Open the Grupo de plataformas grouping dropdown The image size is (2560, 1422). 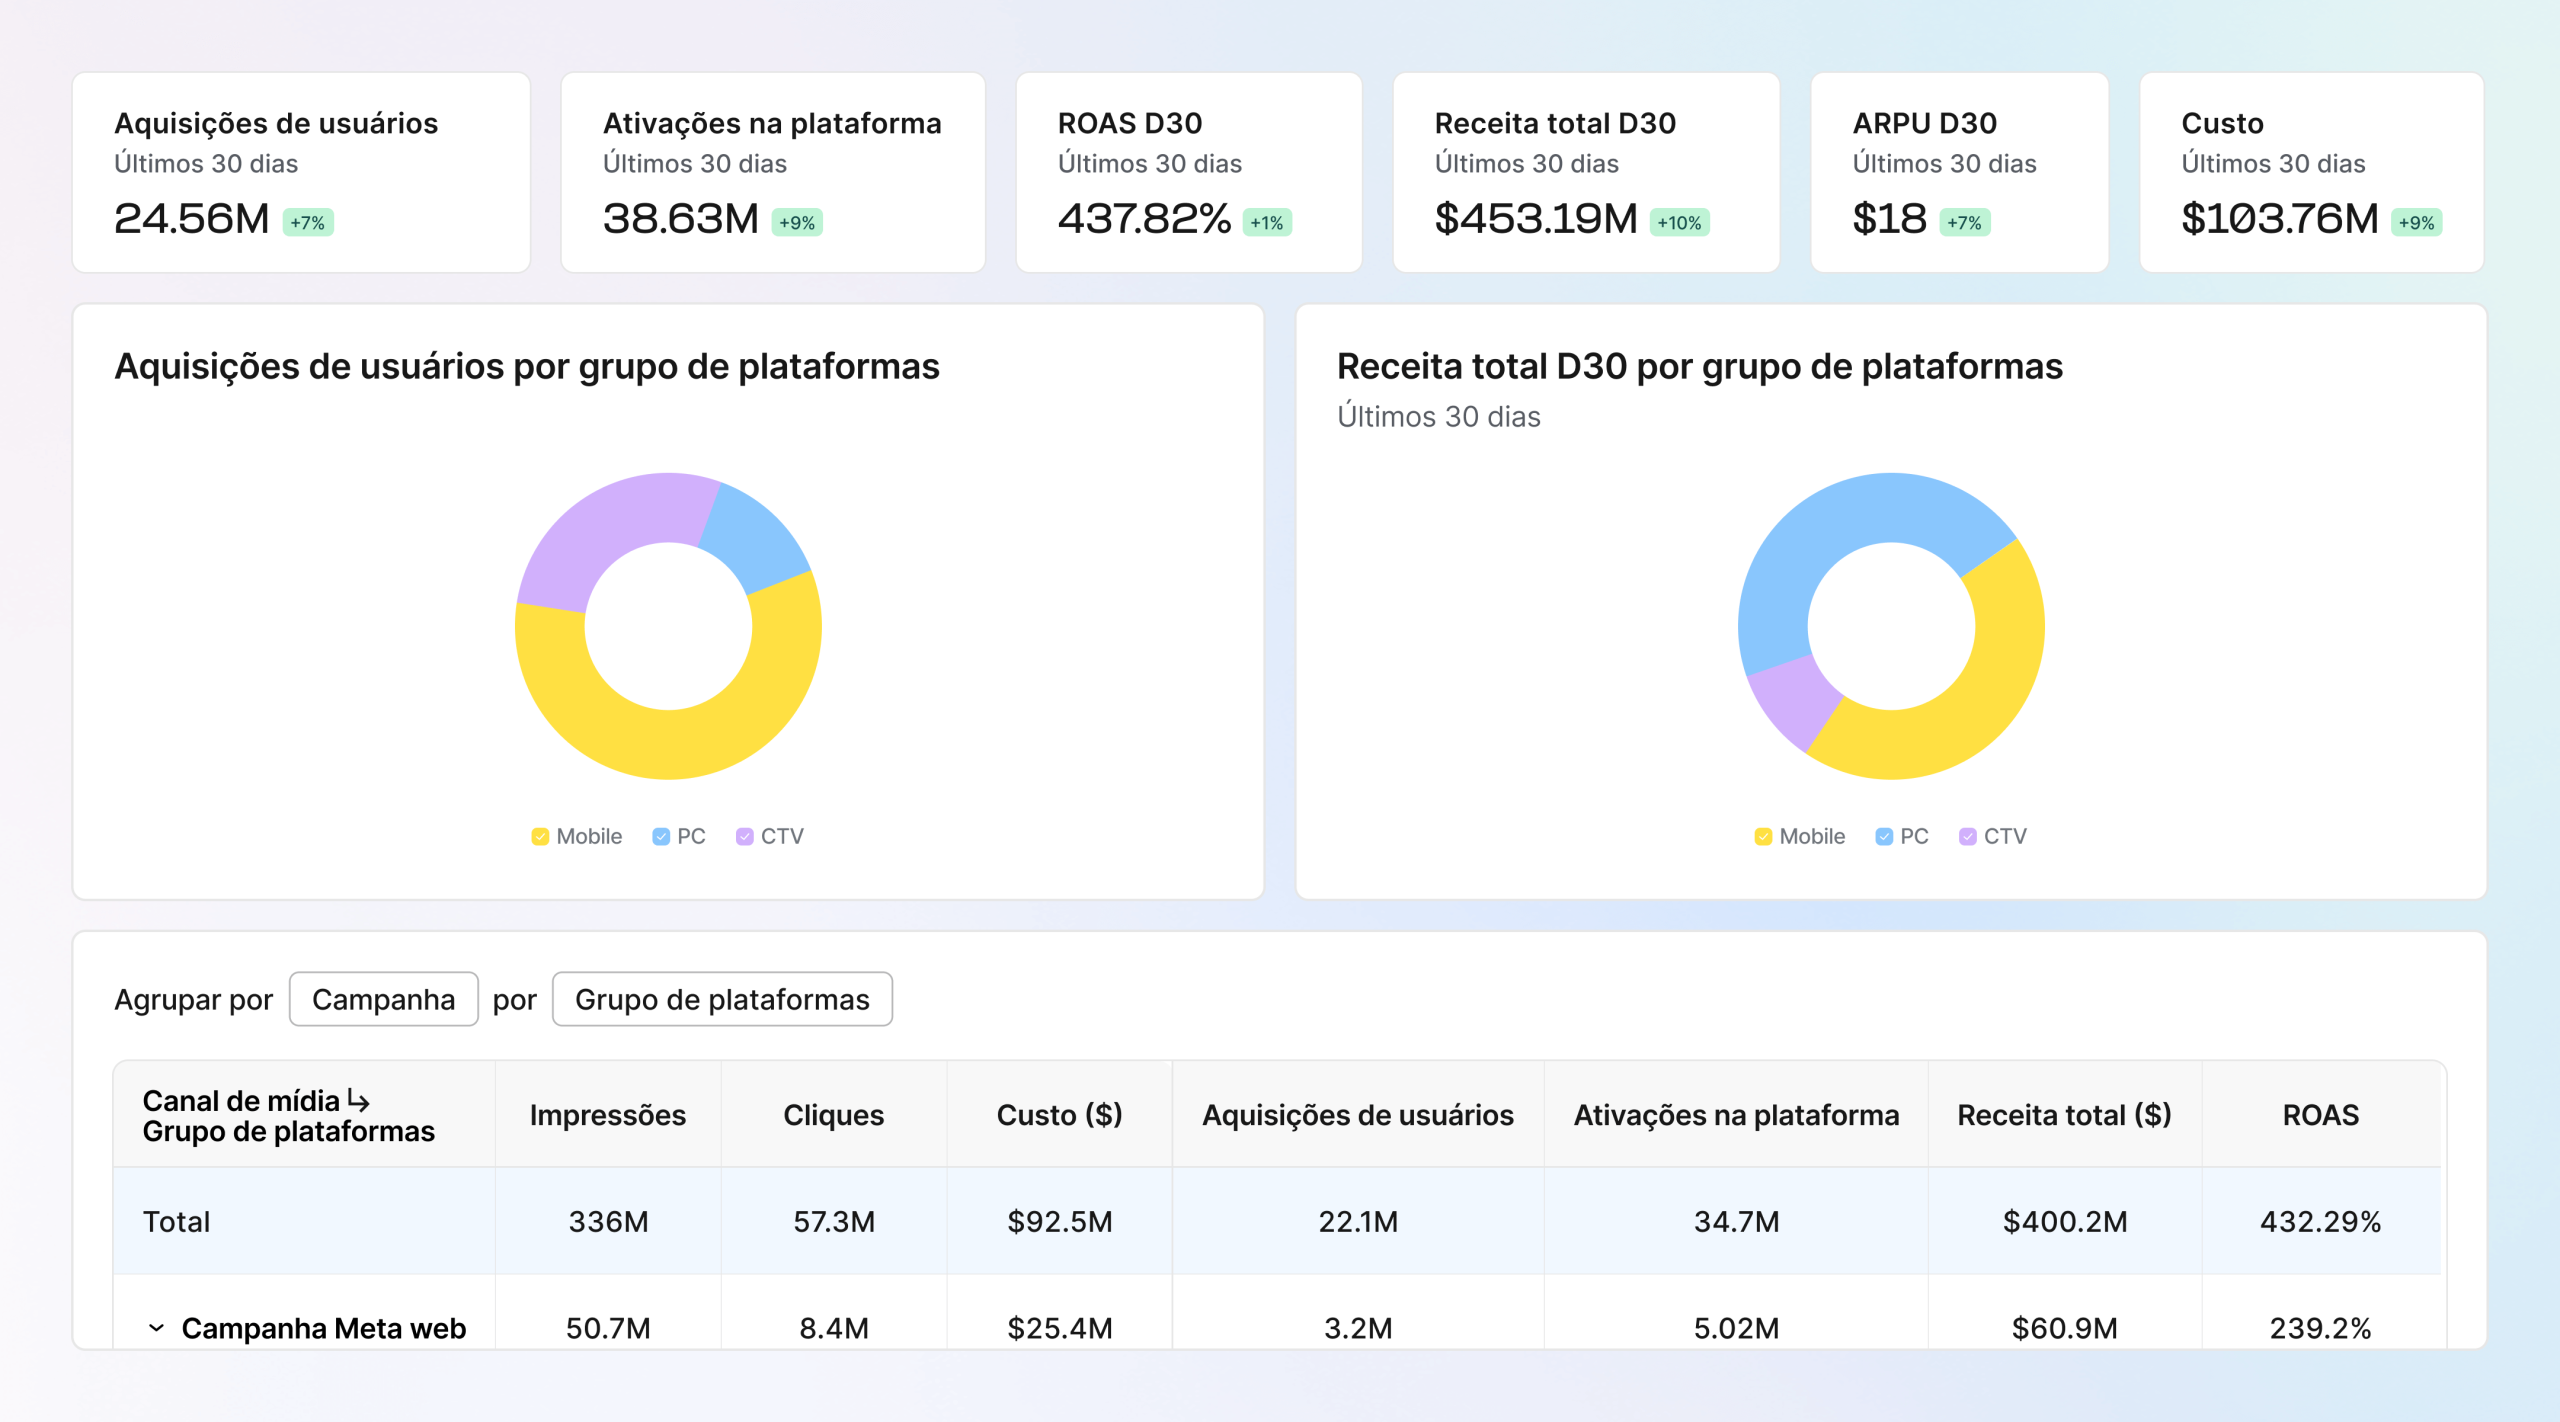(x=721, y=999)
